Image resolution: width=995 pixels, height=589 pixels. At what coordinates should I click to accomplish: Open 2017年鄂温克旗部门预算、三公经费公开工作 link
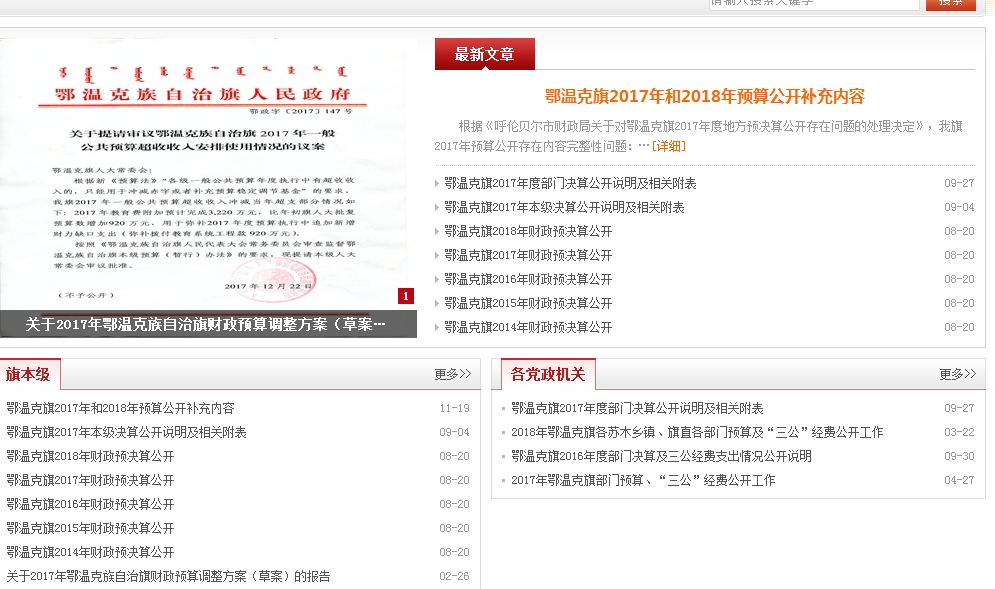pos(643,480)
